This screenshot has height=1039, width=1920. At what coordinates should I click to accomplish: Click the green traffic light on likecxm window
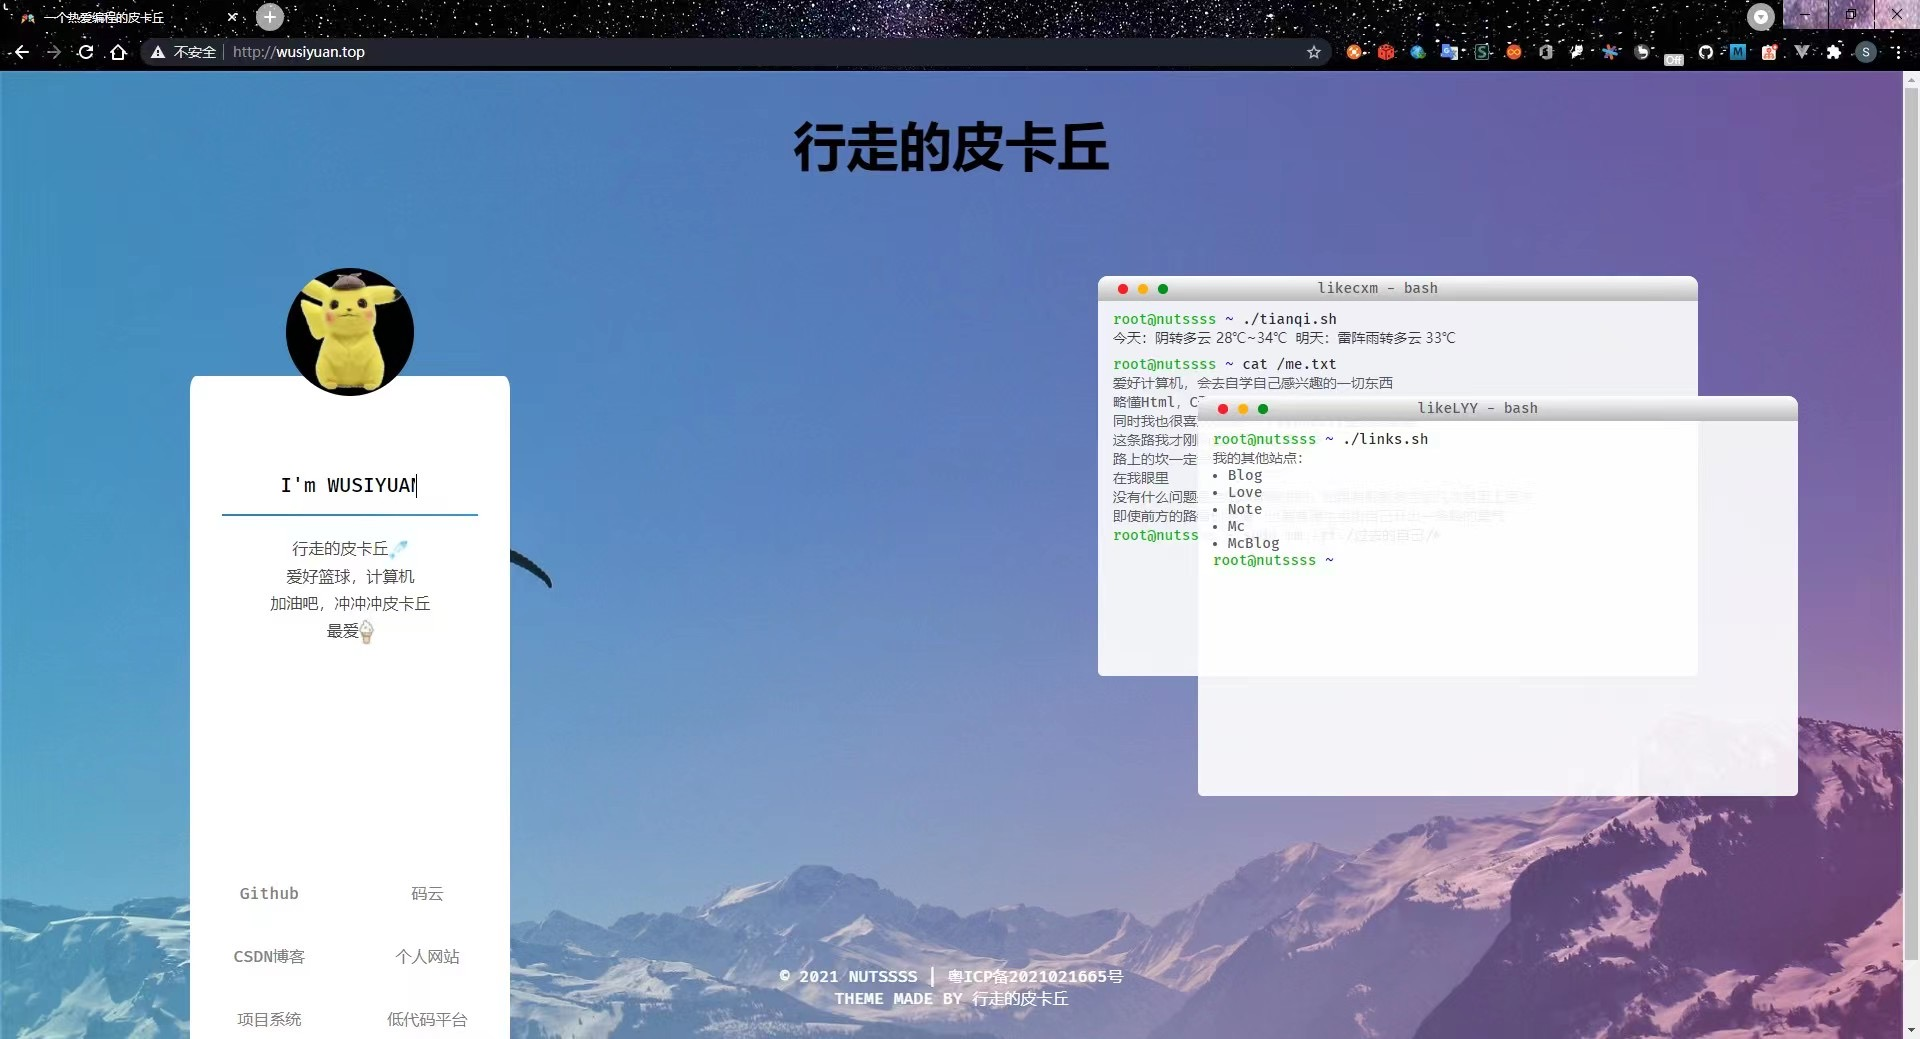point(1163,288)
